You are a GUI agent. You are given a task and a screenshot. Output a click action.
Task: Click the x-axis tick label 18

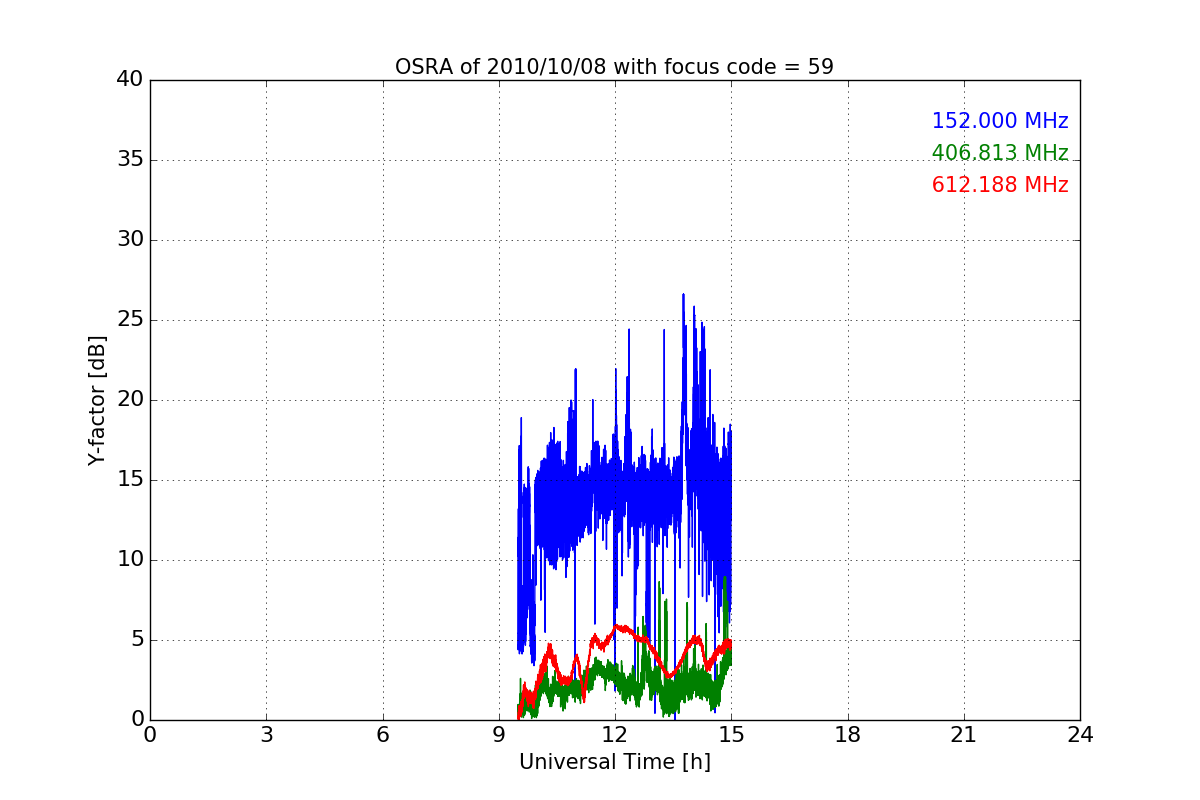848,735
